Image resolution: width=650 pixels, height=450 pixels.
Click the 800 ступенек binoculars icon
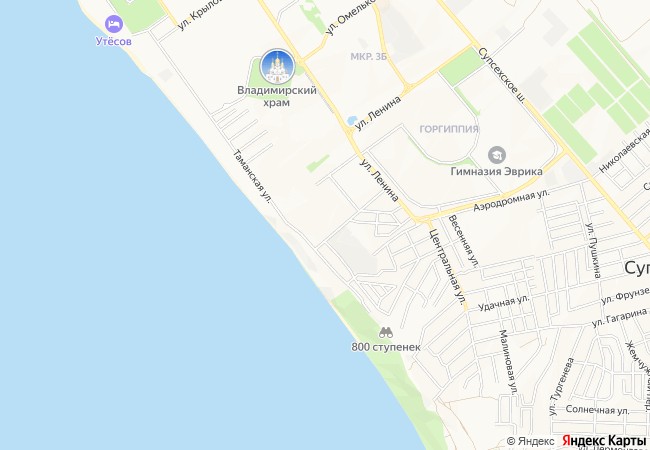386,332
